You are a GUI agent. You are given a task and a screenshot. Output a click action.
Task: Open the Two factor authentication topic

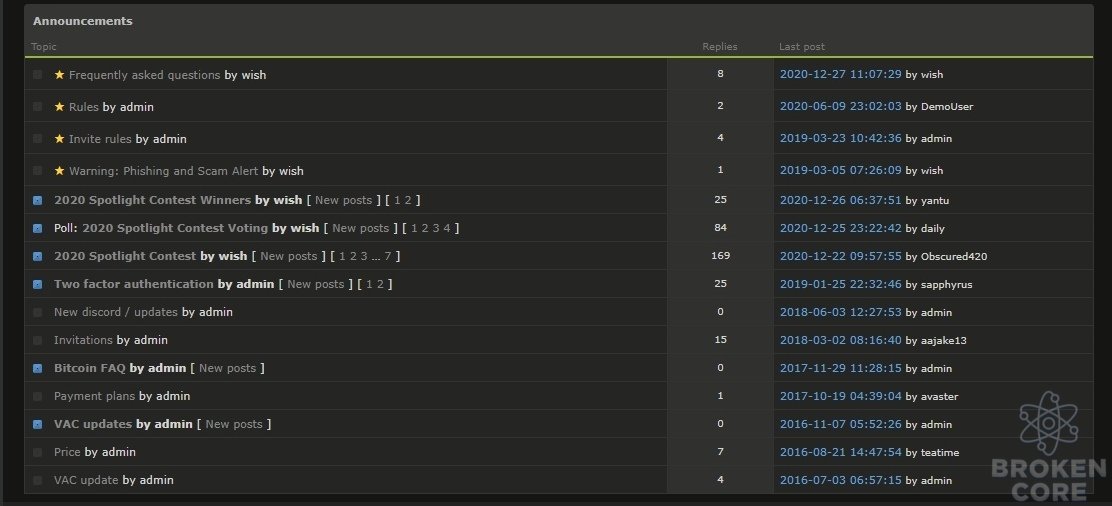[133, 284]
